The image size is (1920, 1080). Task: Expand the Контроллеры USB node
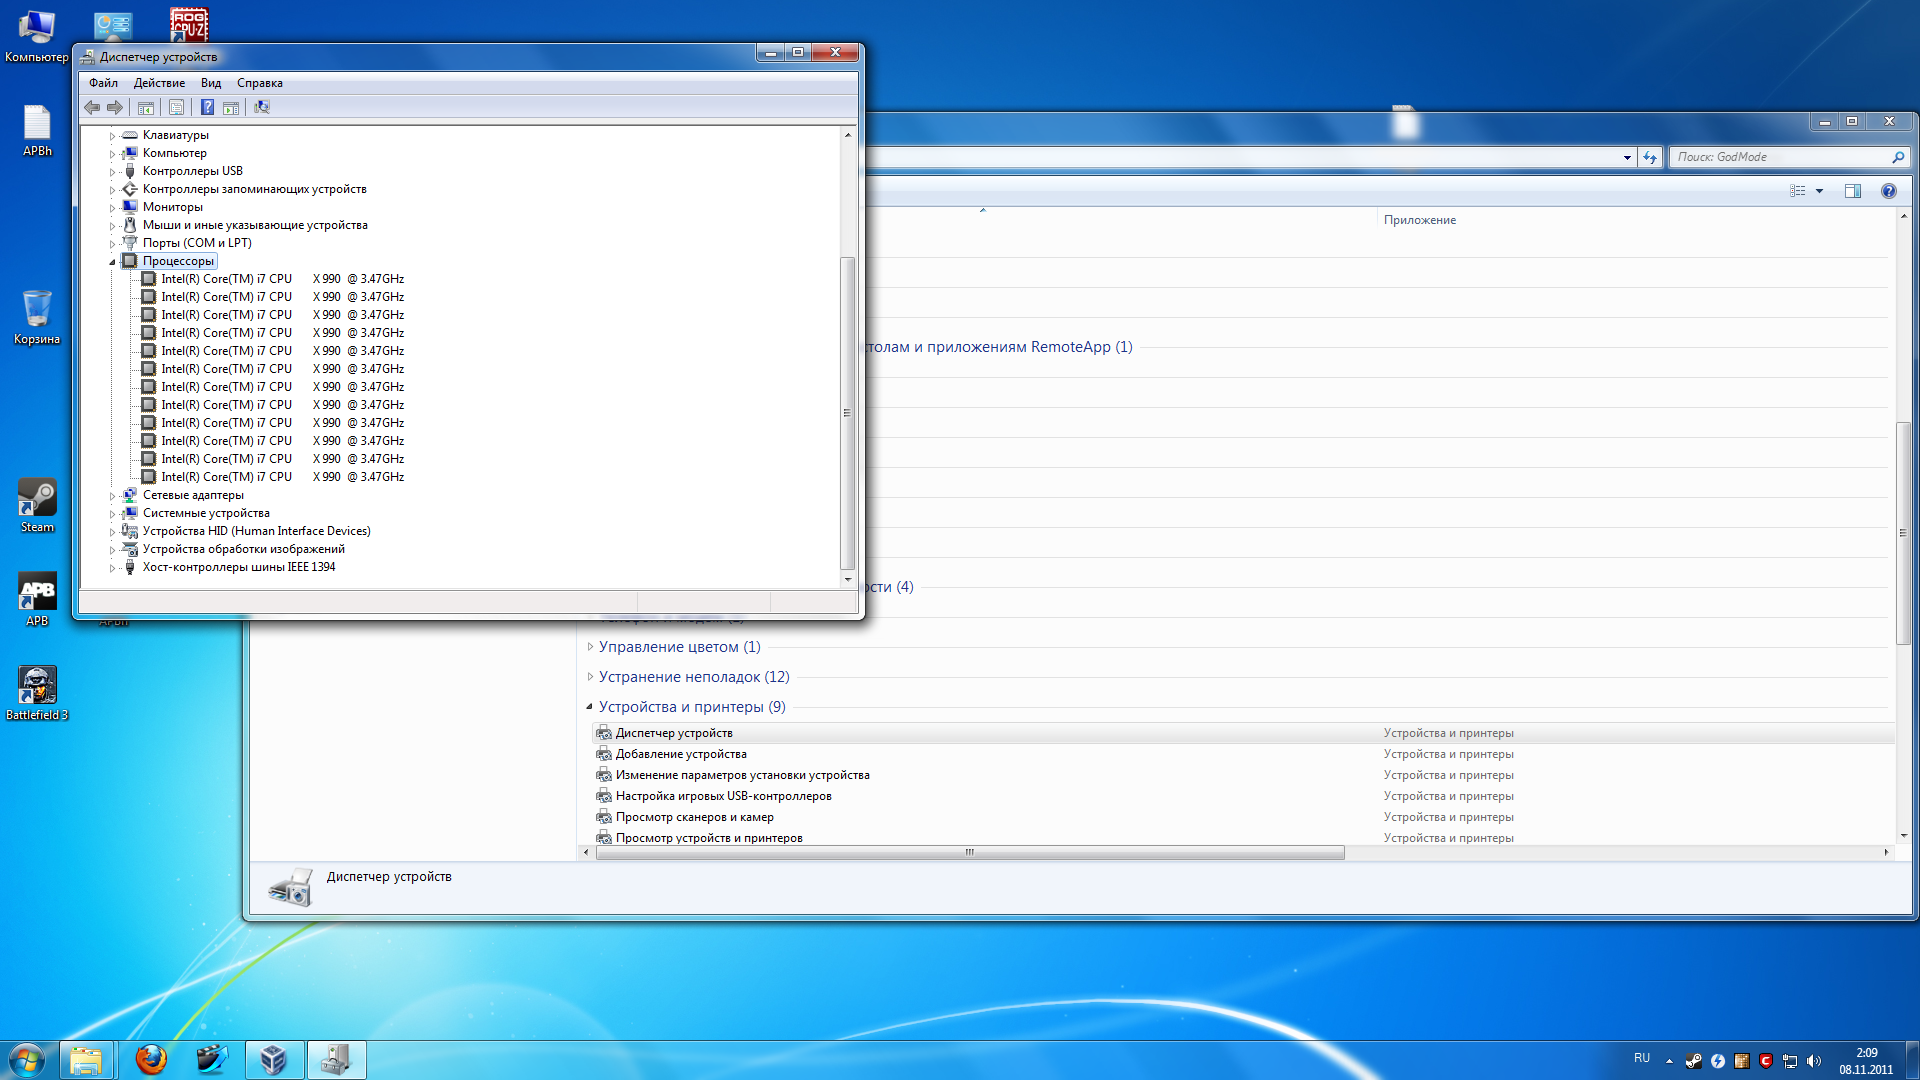coord(112,172)
